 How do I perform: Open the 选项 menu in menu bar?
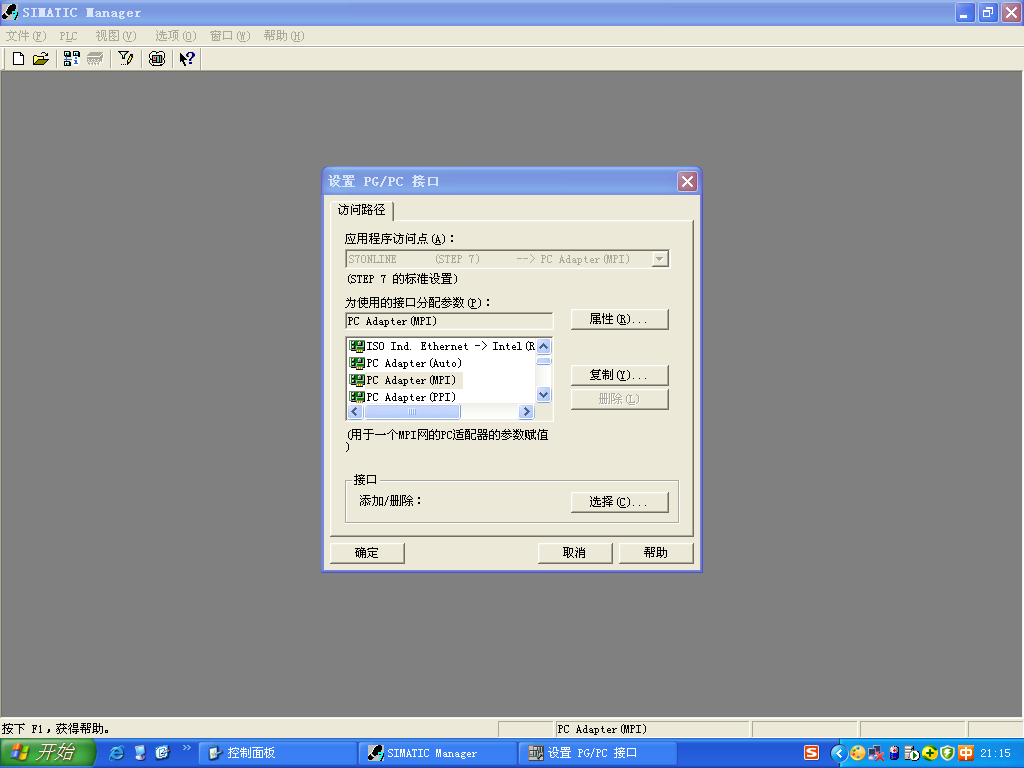[175, 36]
